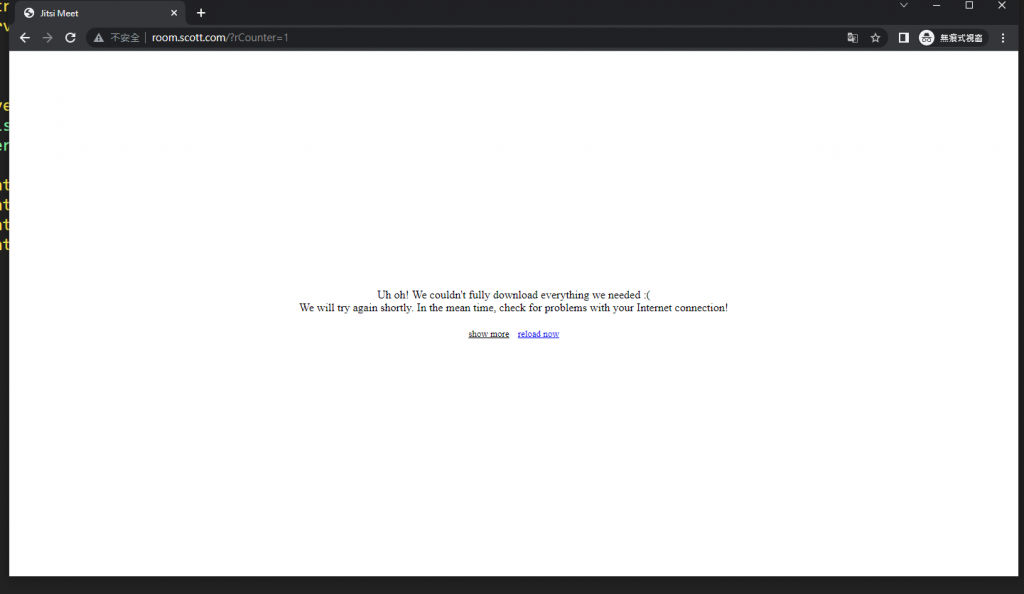
Task: Go back to the previous page
Action: (x=25, y=38)
